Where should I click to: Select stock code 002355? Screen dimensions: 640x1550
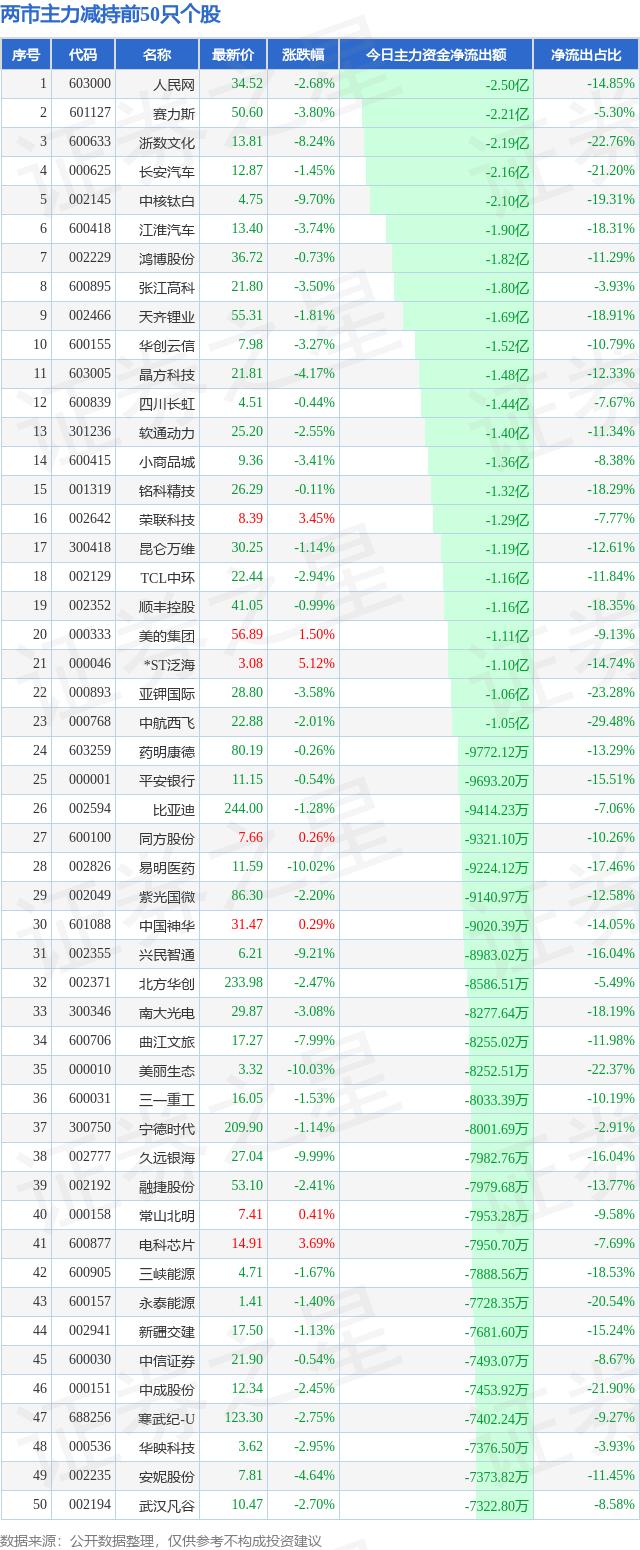pos(90,954)
